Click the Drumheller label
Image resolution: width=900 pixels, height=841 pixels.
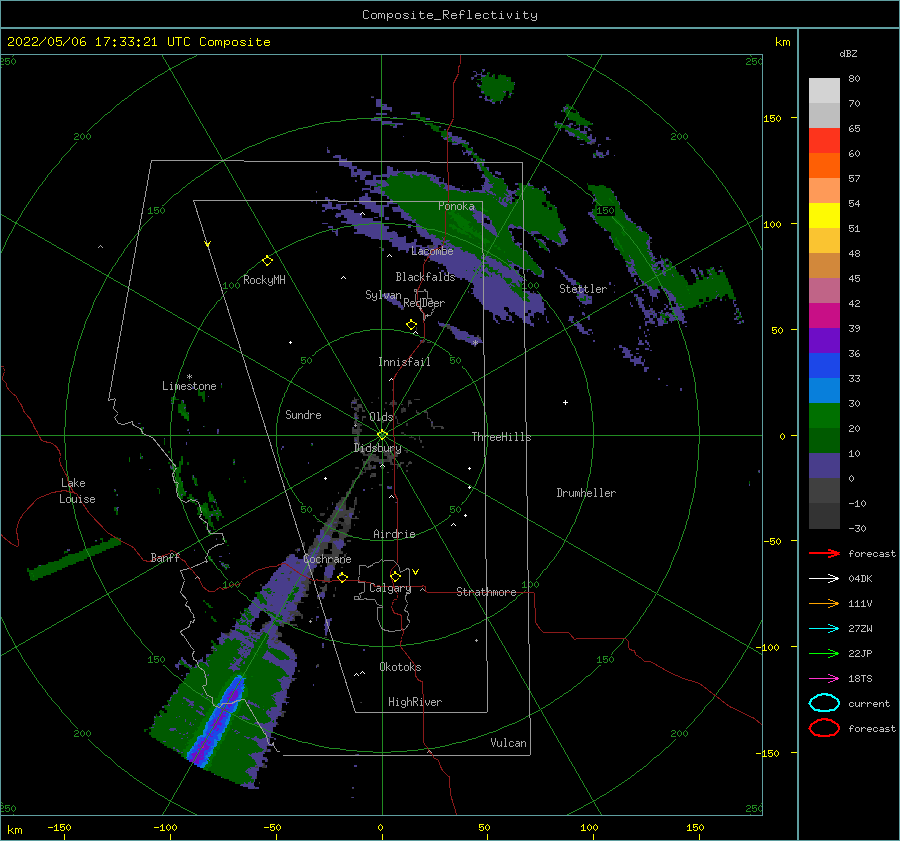[x=586, y=493]
